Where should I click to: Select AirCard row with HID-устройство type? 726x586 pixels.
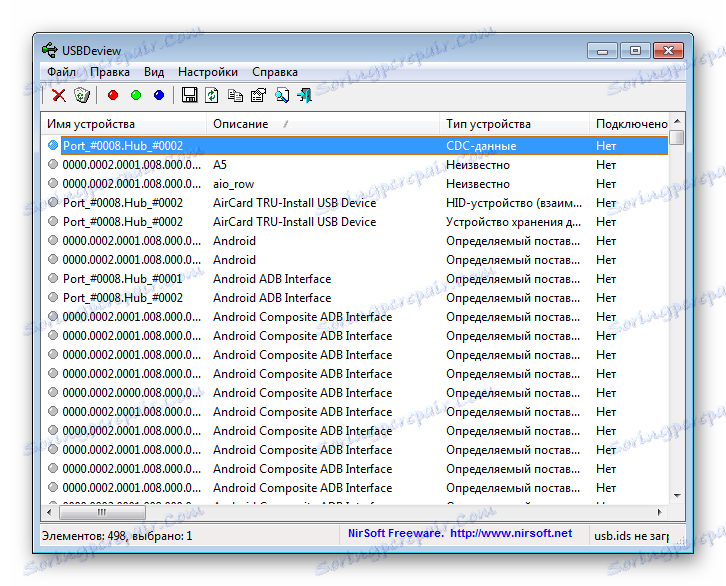tap(355, 203)
